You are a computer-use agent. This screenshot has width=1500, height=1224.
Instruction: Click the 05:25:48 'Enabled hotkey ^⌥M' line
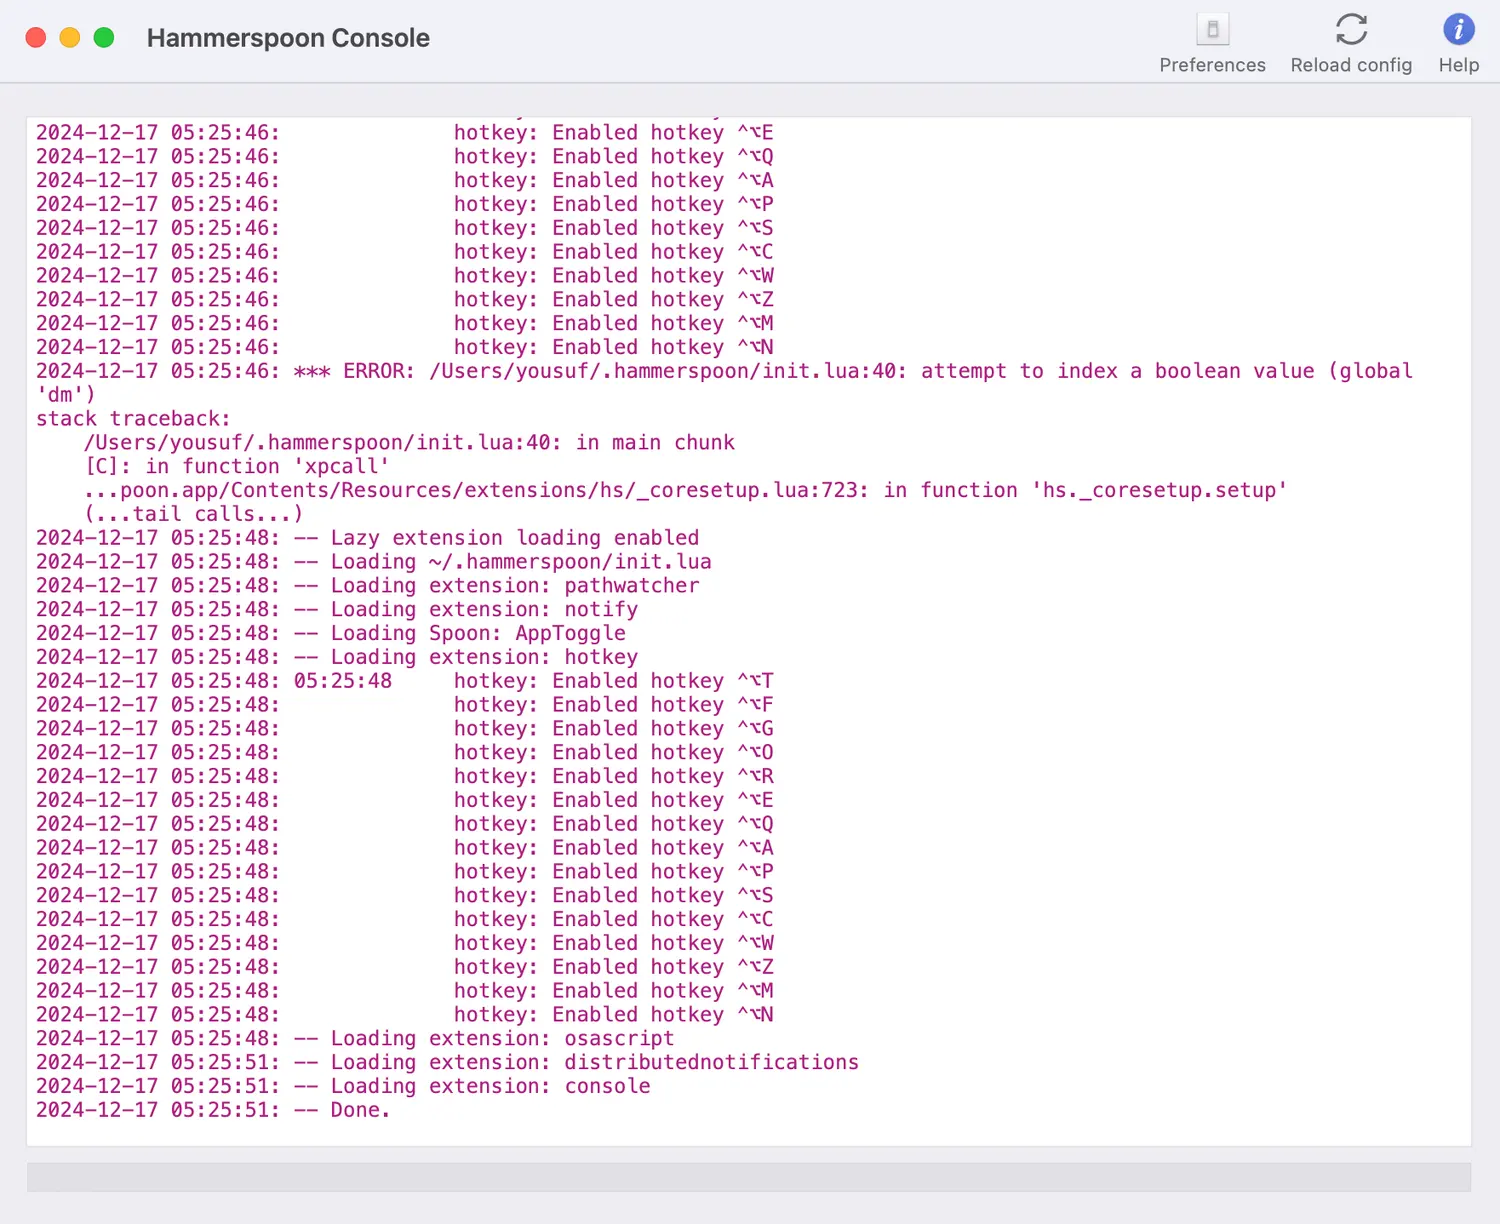click(405, 991)
